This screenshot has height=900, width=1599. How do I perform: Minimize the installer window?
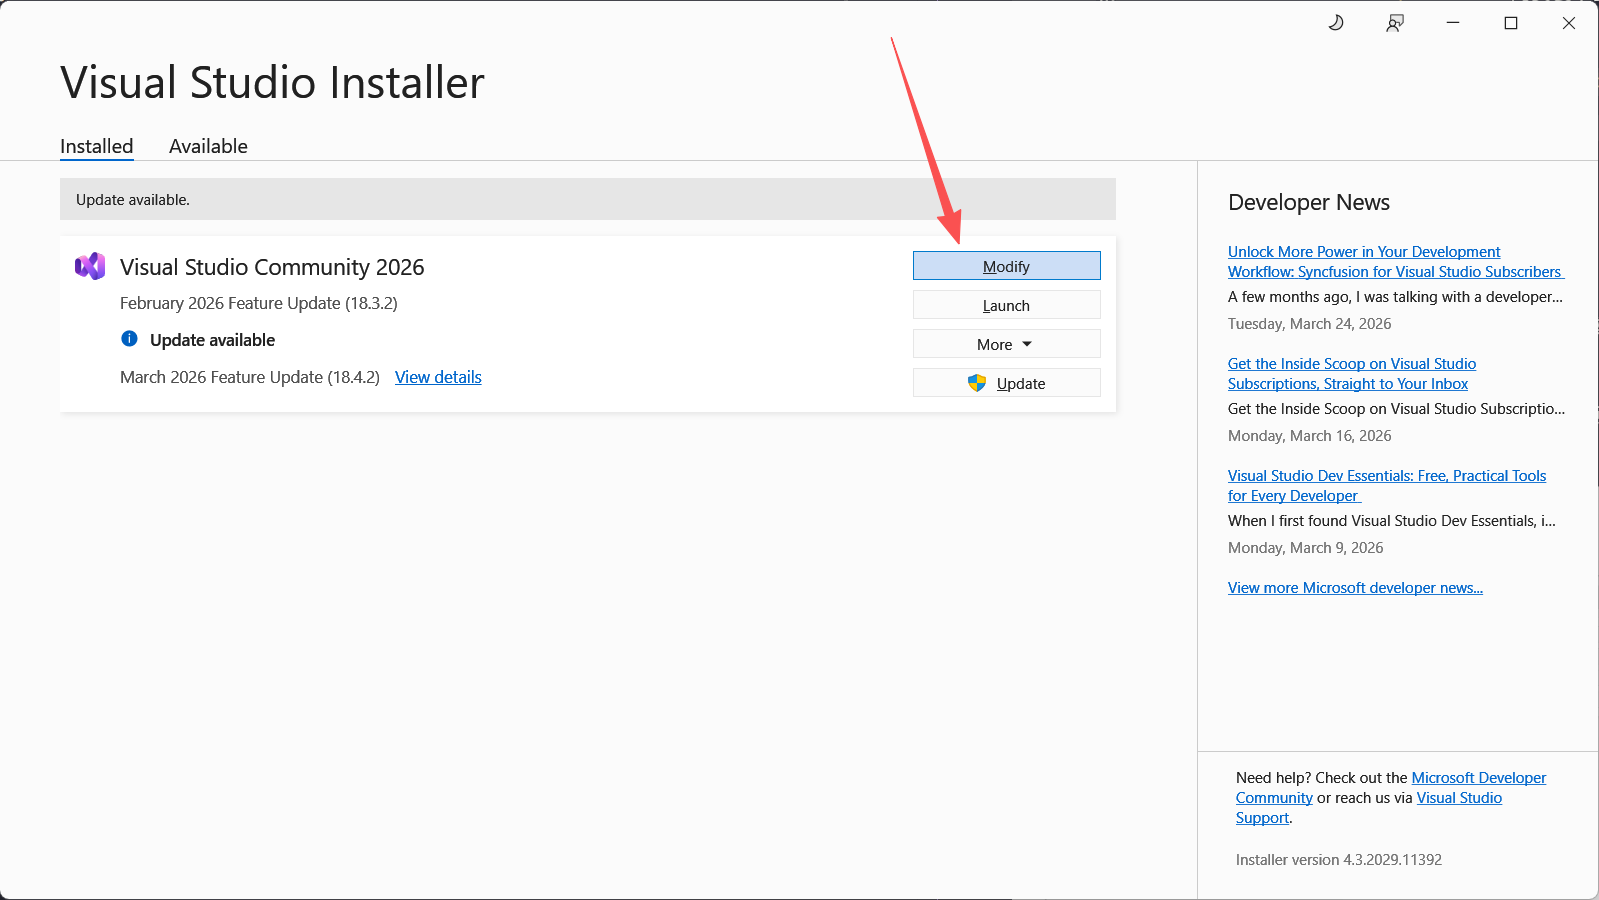tap(1453, 23)
